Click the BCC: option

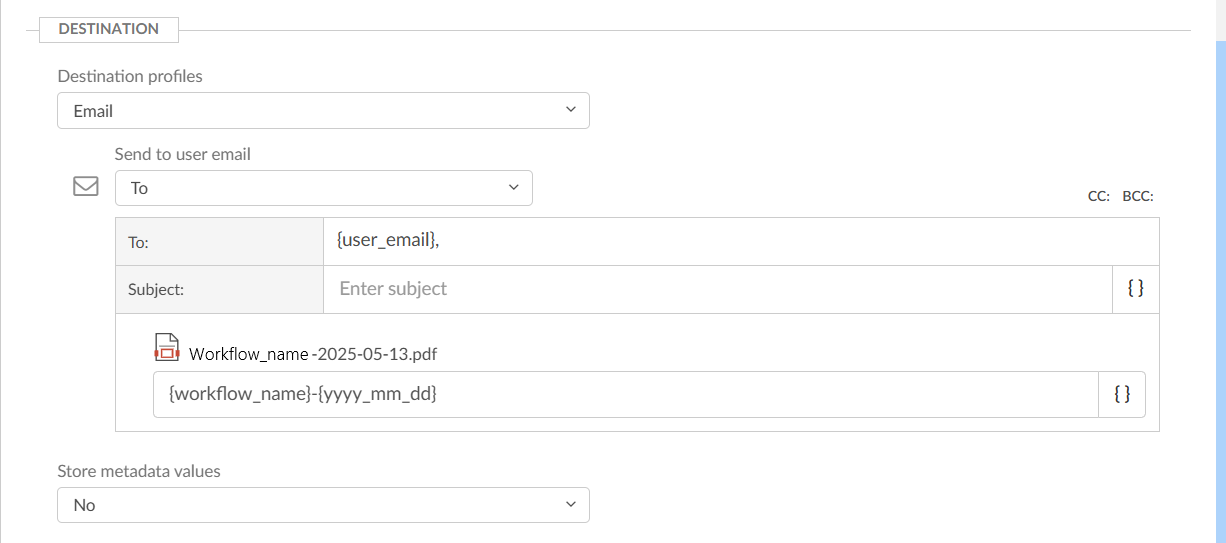(x=1138, y=197)
